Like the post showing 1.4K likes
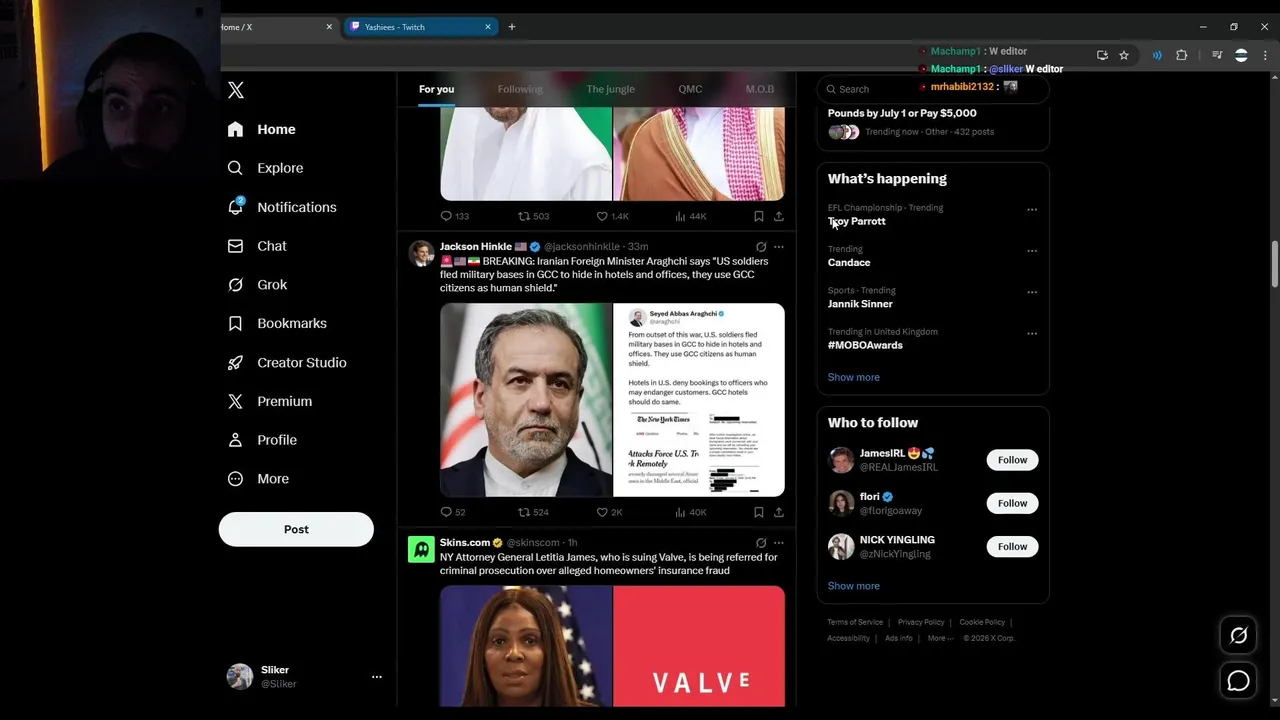Screen dimensions: 1280x720 tap(612, 216)
